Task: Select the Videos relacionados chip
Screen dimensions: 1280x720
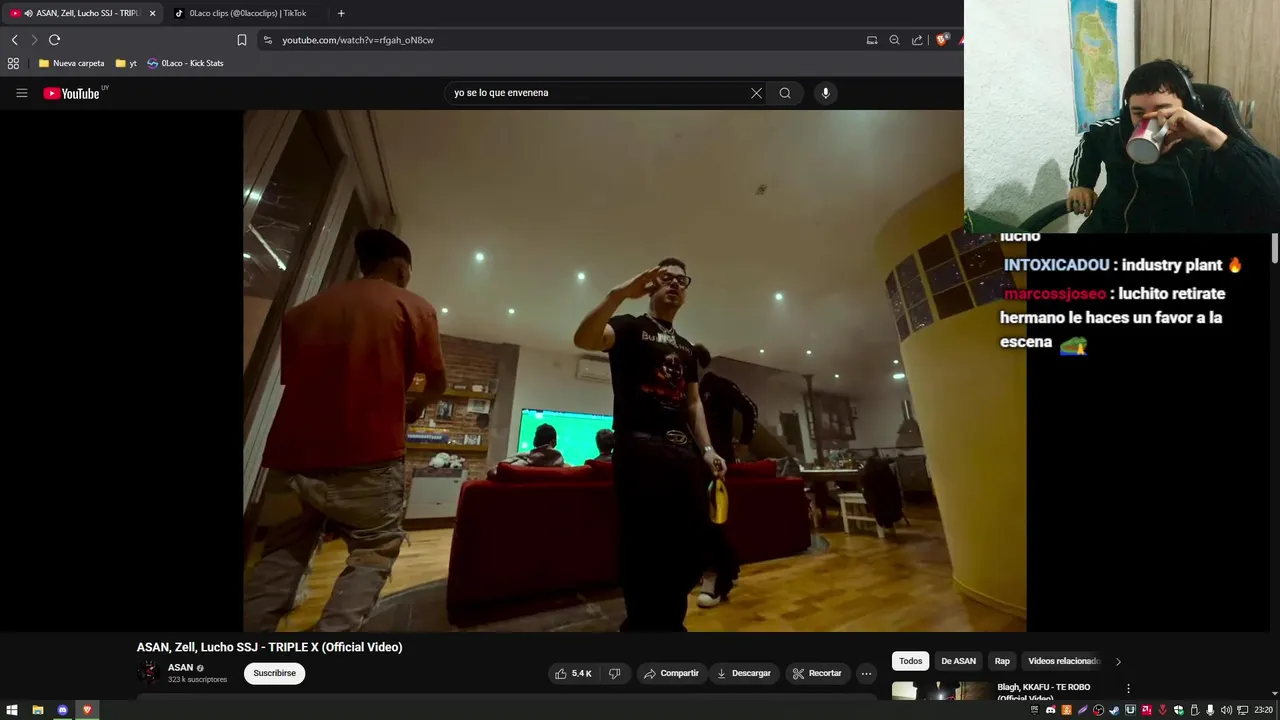Action: 1063,661
